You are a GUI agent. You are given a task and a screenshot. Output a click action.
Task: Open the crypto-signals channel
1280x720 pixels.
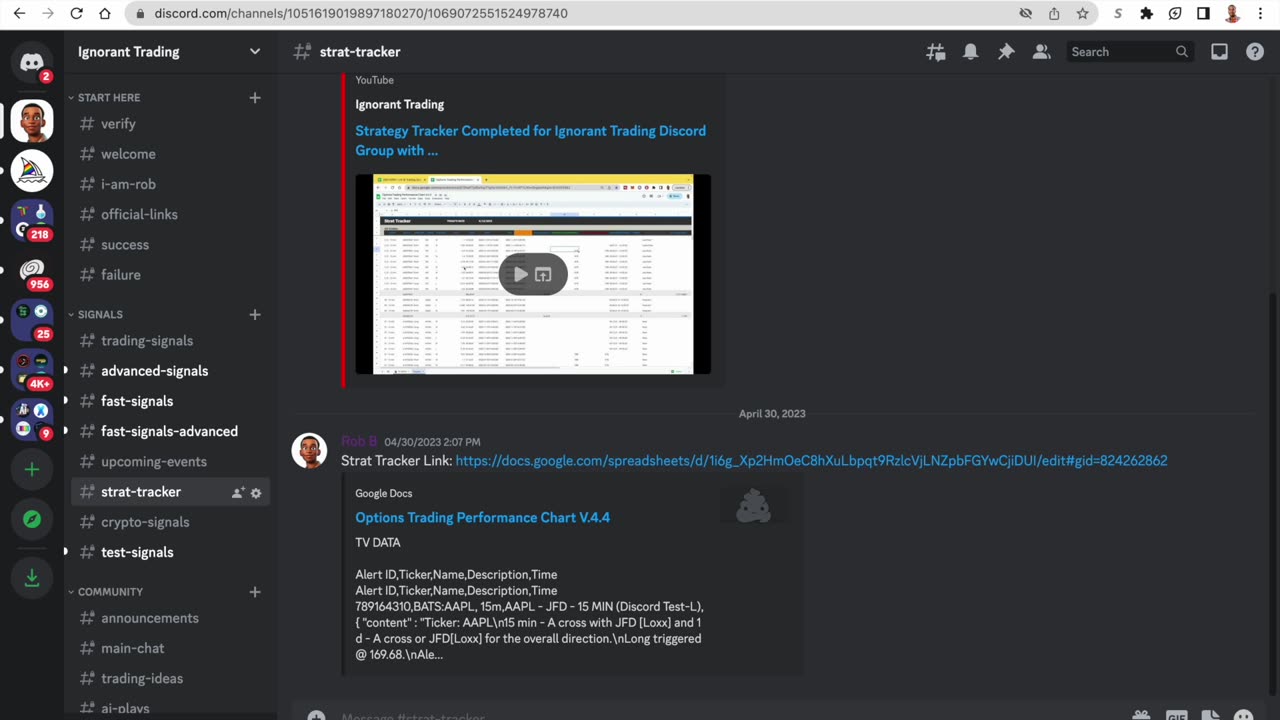coord(170,522)
